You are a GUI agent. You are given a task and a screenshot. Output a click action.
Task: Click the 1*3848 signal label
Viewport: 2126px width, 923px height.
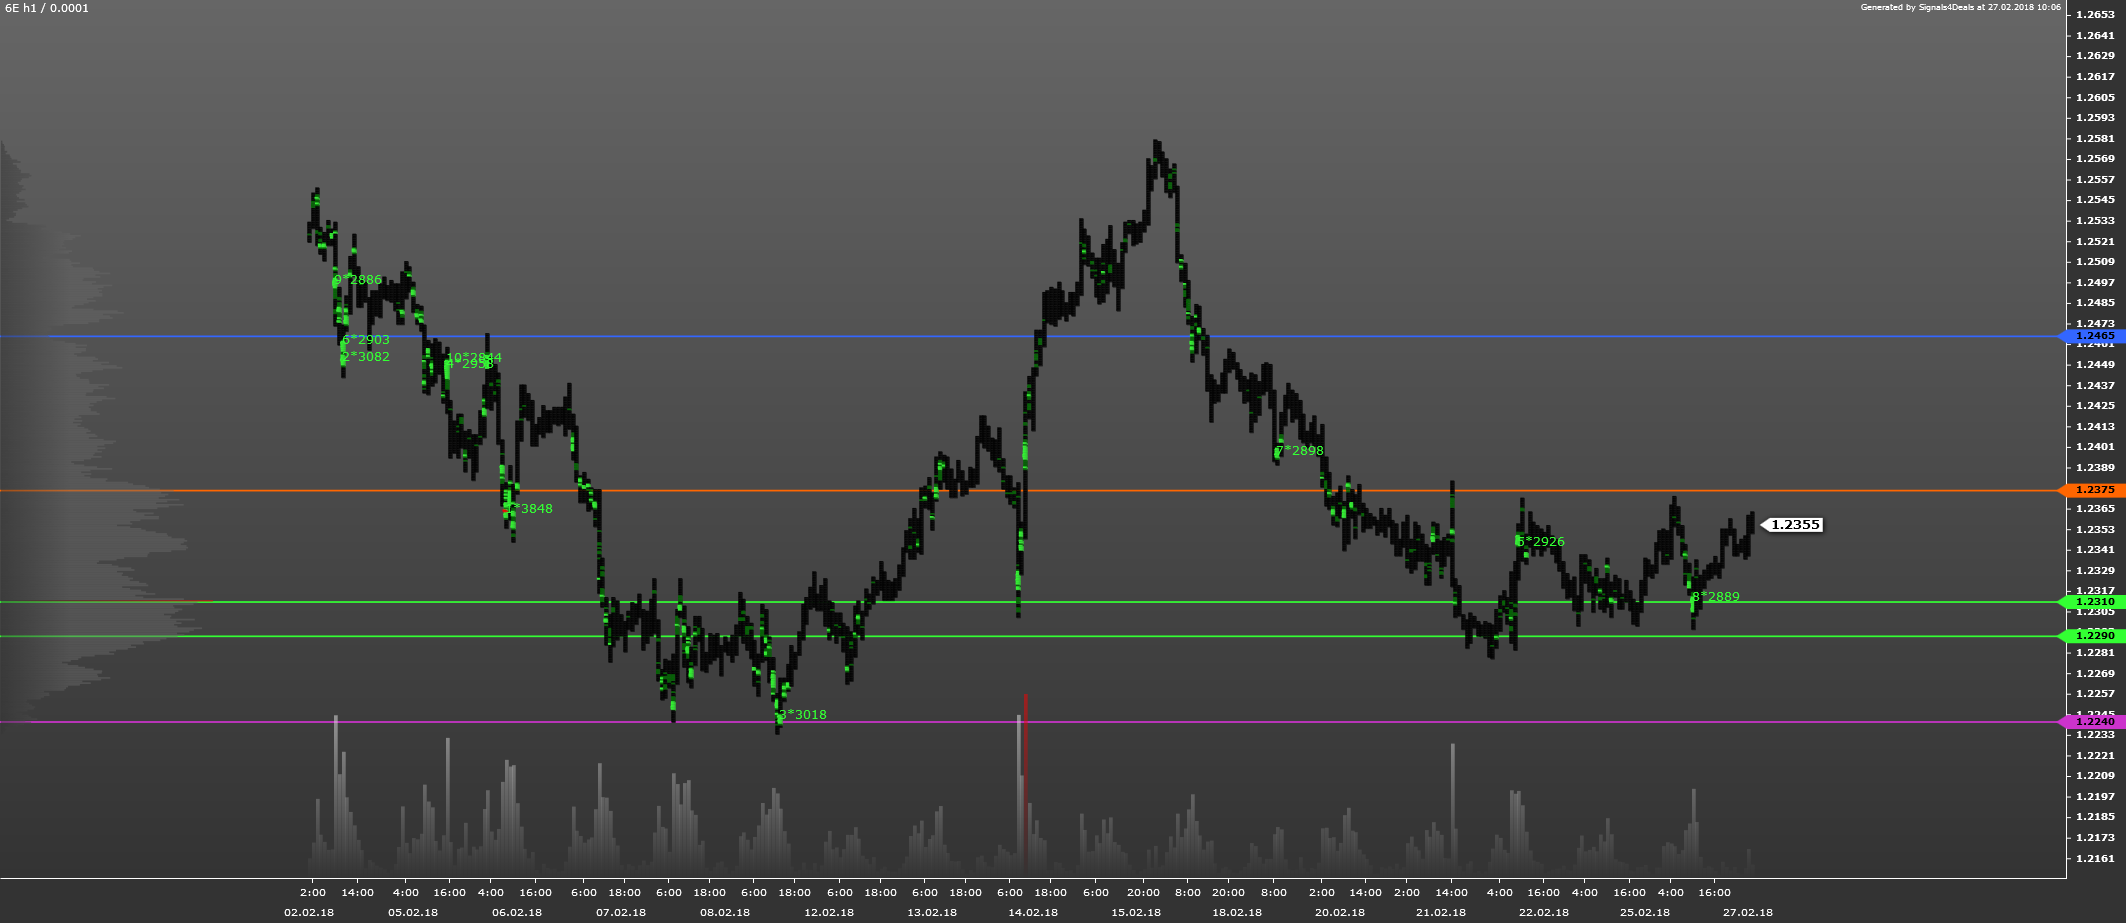click(x=529, y=509)
